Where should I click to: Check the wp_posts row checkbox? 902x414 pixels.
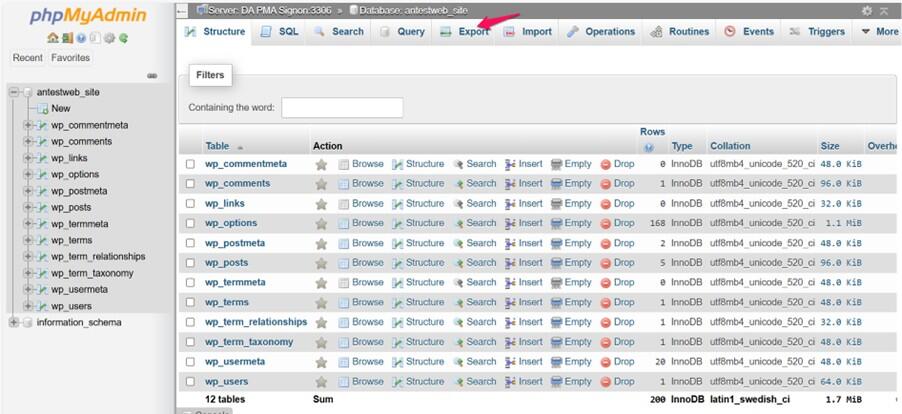click(x=190, y=263)
